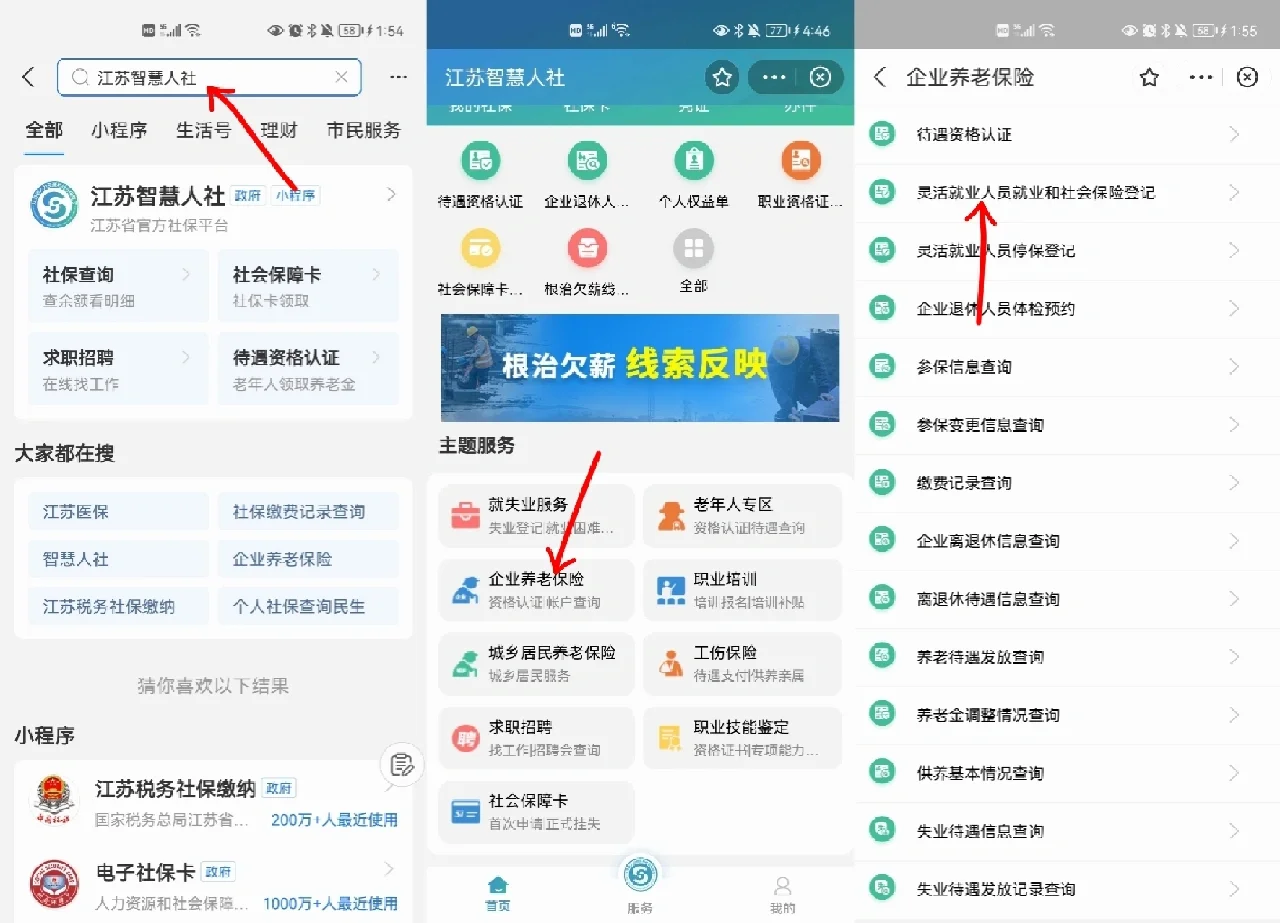Open the 全部 grid icon
This screenshot has width=1280, height=923.
coord(693,248)
